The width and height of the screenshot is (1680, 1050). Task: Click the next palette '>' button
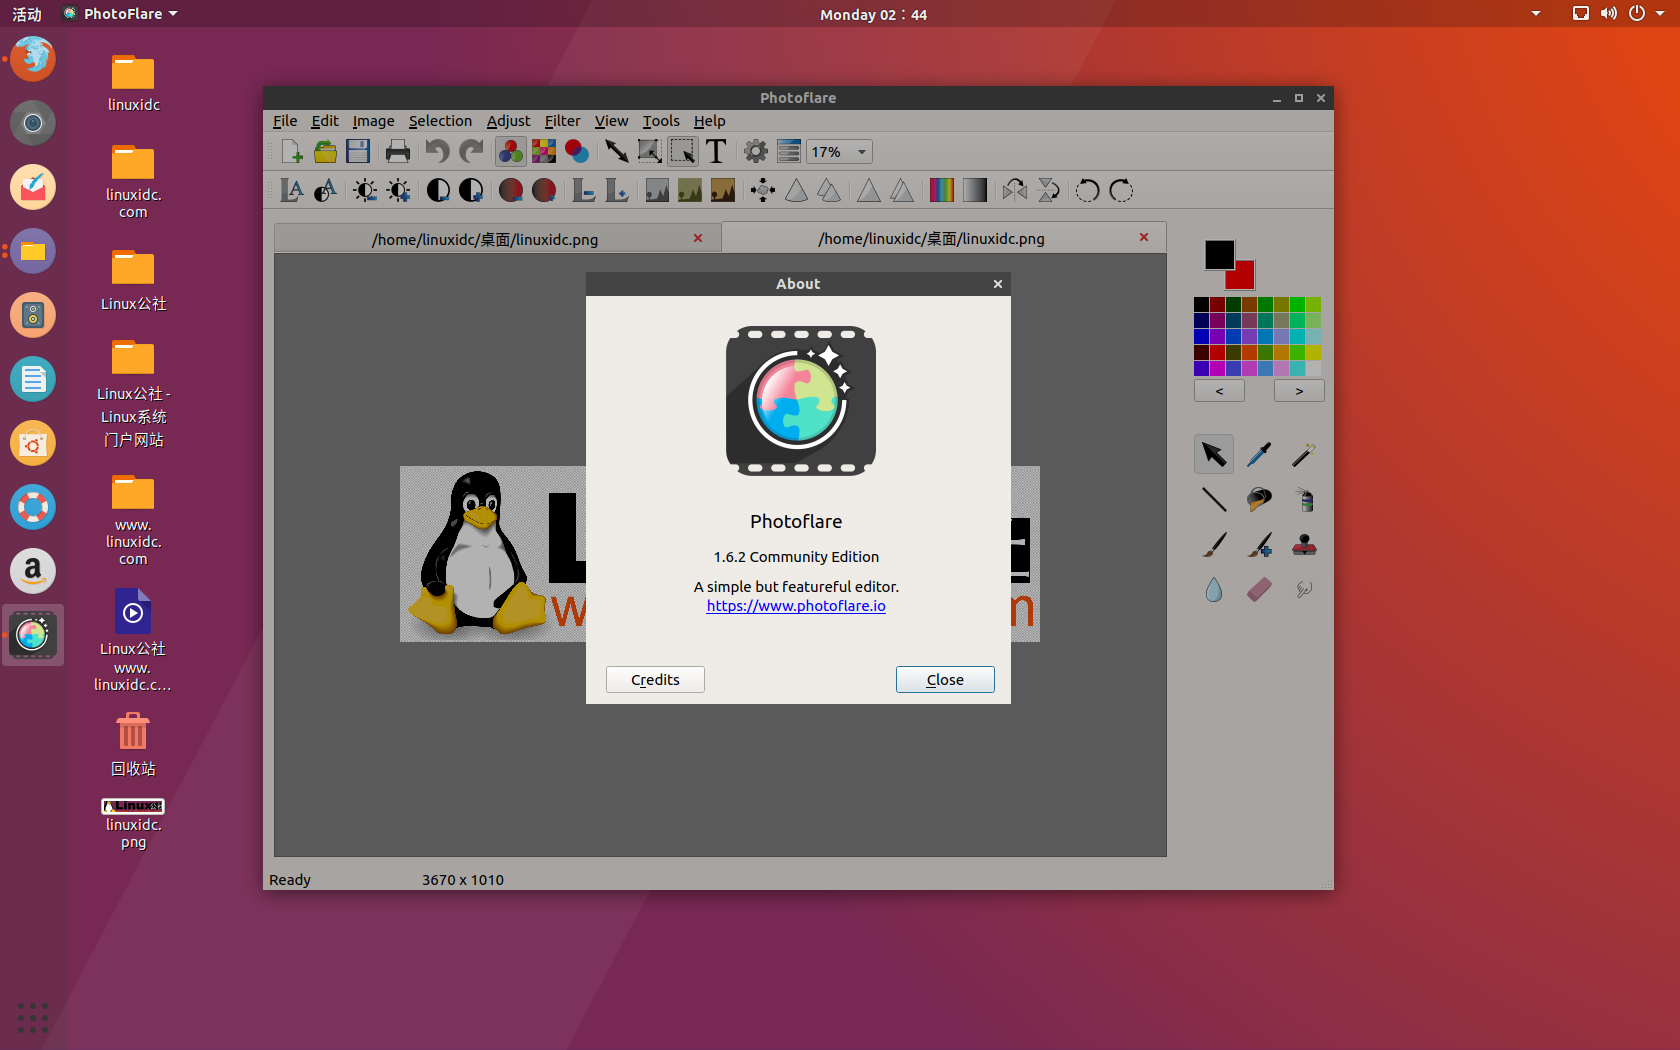[x=1299, y=391]
